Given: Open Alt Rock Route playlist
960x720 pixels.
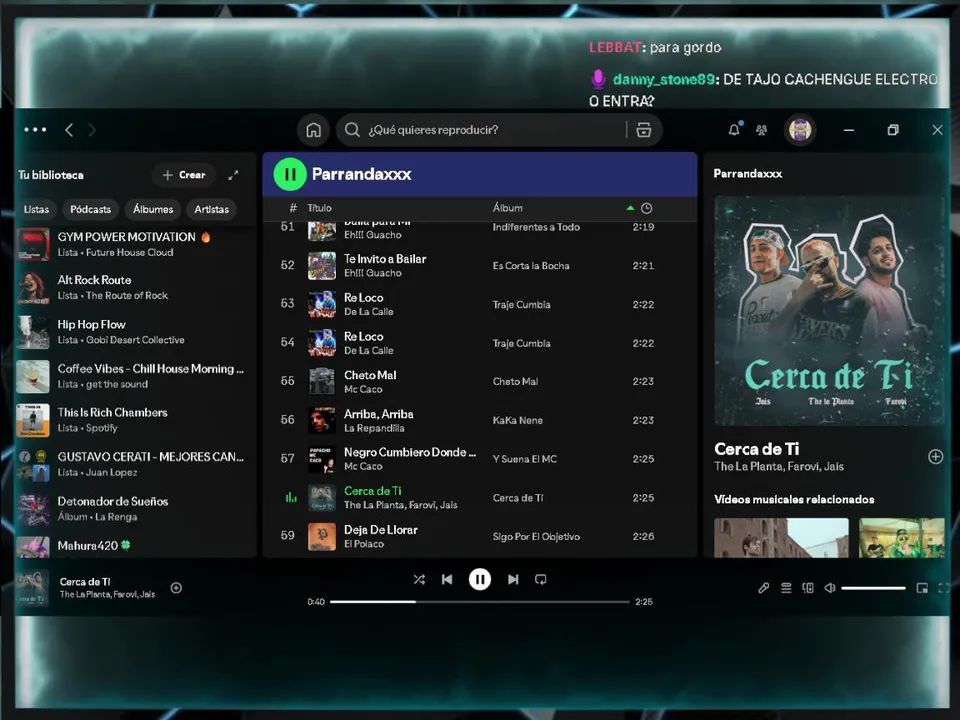Looking at the screenshot, I should (x=135, y=287).
